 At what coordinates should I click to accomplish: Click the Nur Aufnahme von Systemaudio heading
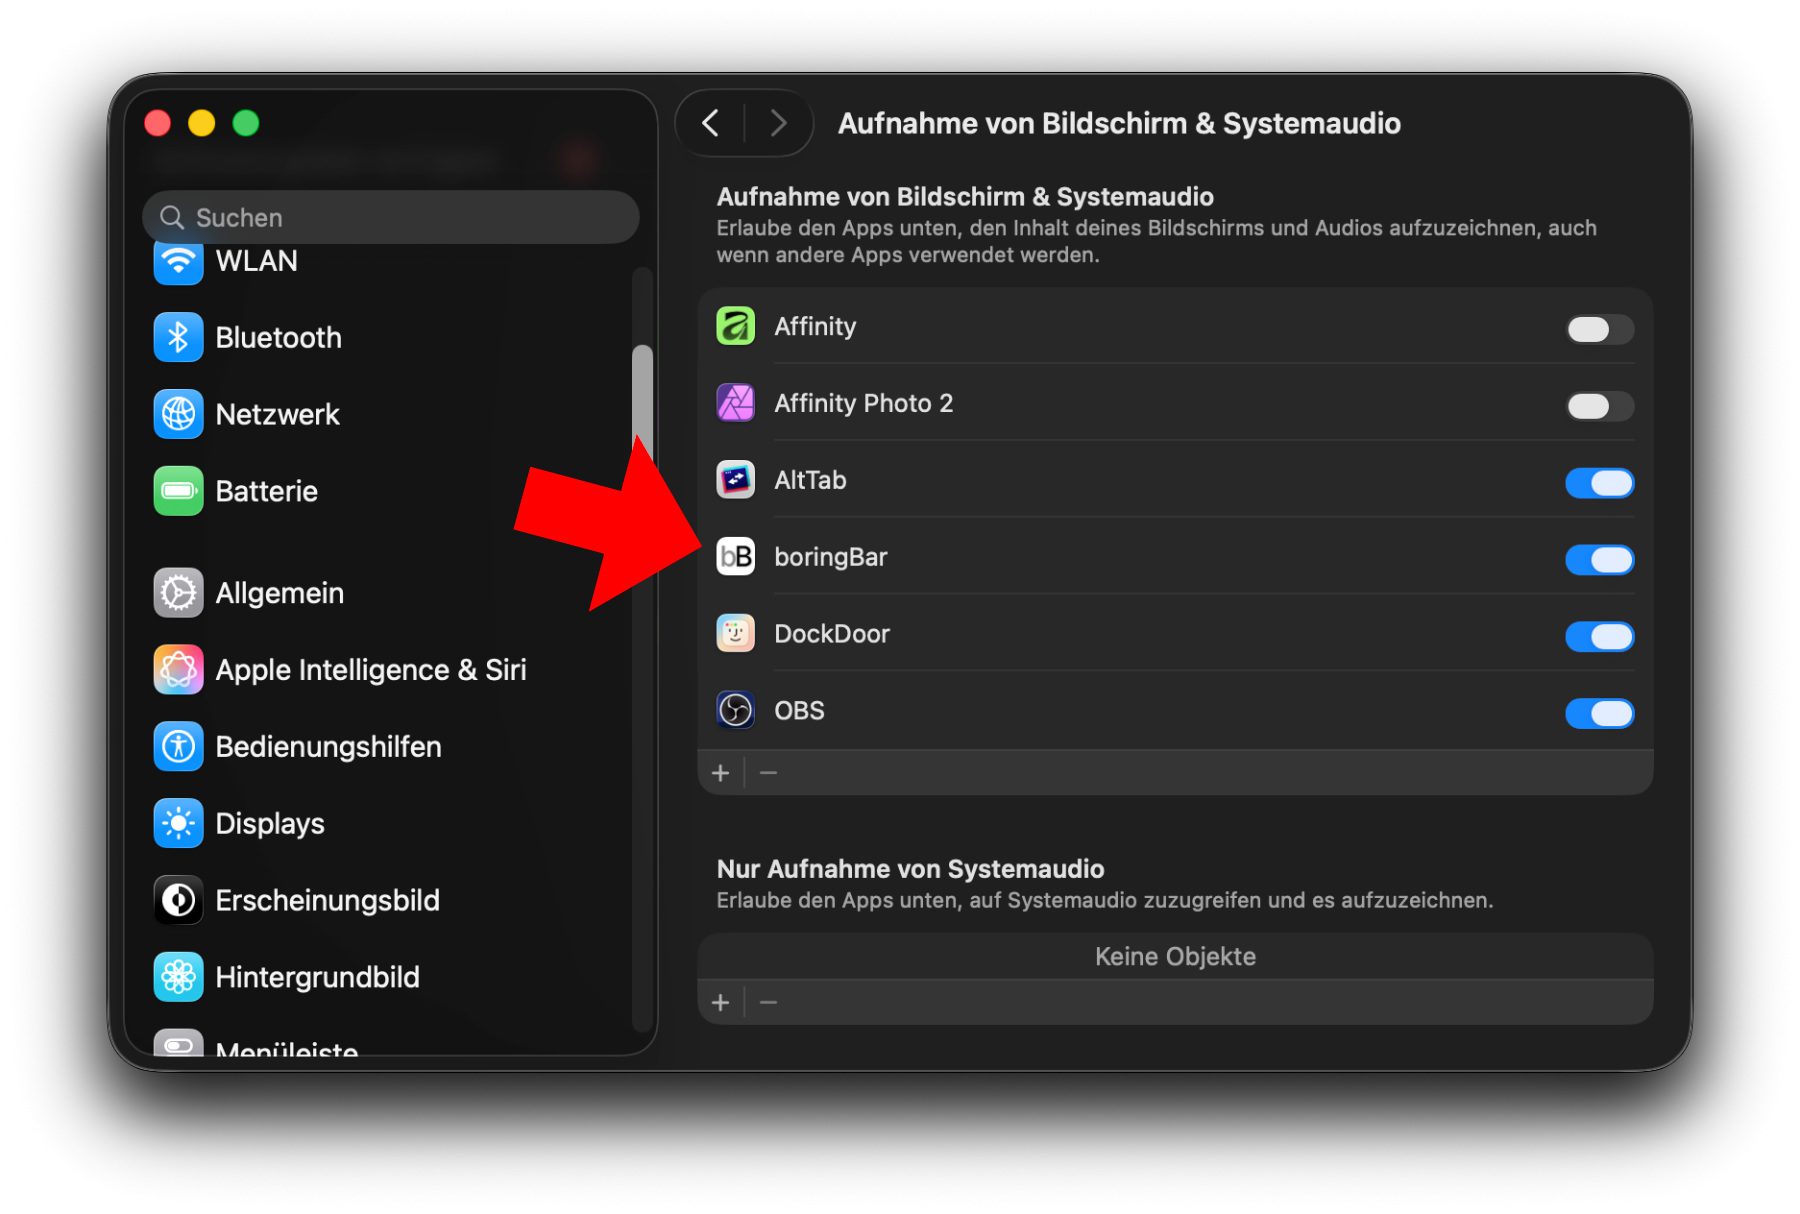pyautogui.click(x=910, y=868)
